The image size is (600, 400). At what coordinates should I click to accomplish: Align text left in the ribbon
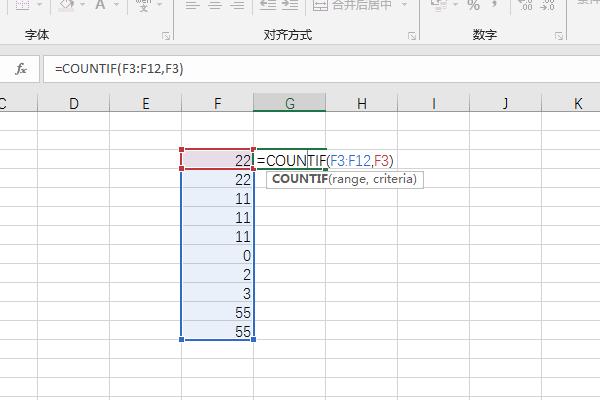[x=192, y=5]
